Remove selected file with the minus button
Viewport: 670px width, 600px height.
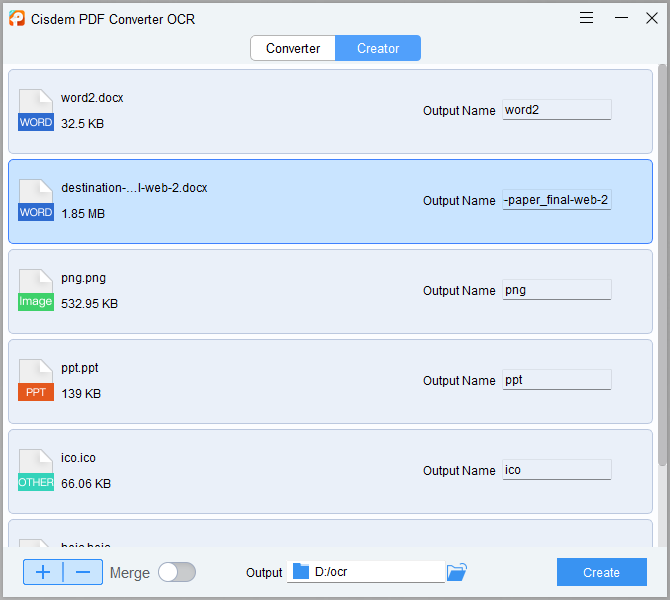[x=83, y=572]
